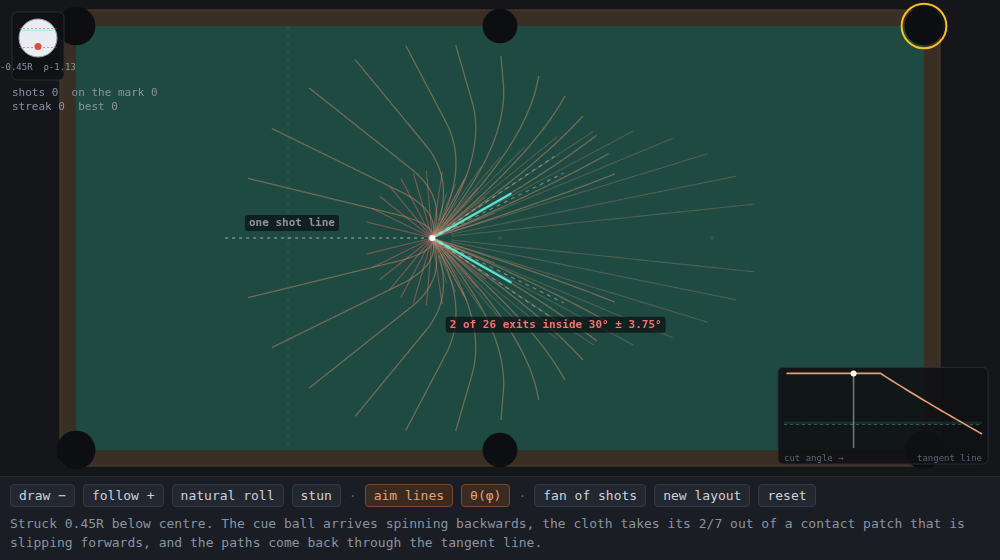Click the cut angle marker on graph
This screenshot has height=560, width=1000.
coord(853,373)
